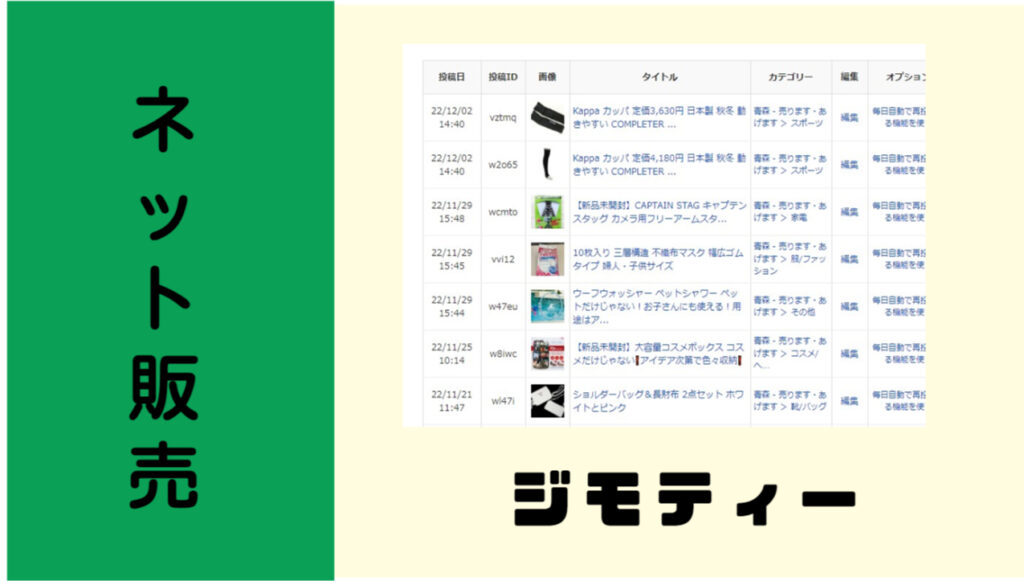Click the date 22/11/21 11:47

click(x=452, y=401)
